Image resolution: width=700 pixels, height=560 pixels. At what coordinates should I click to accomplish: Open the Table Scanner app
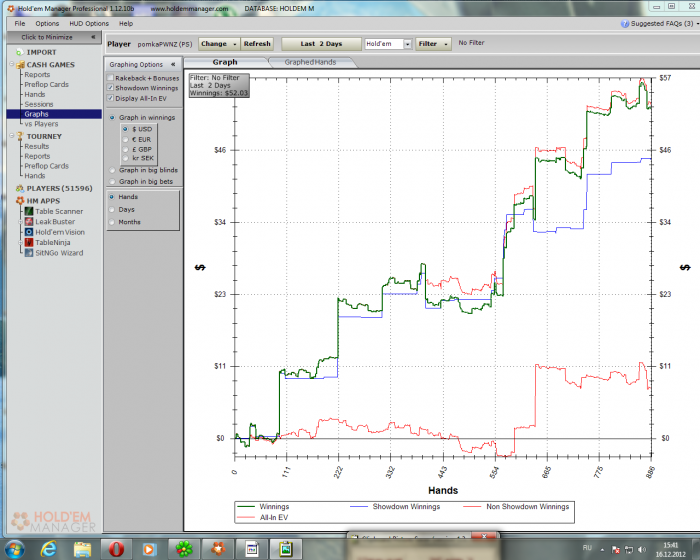59,211
